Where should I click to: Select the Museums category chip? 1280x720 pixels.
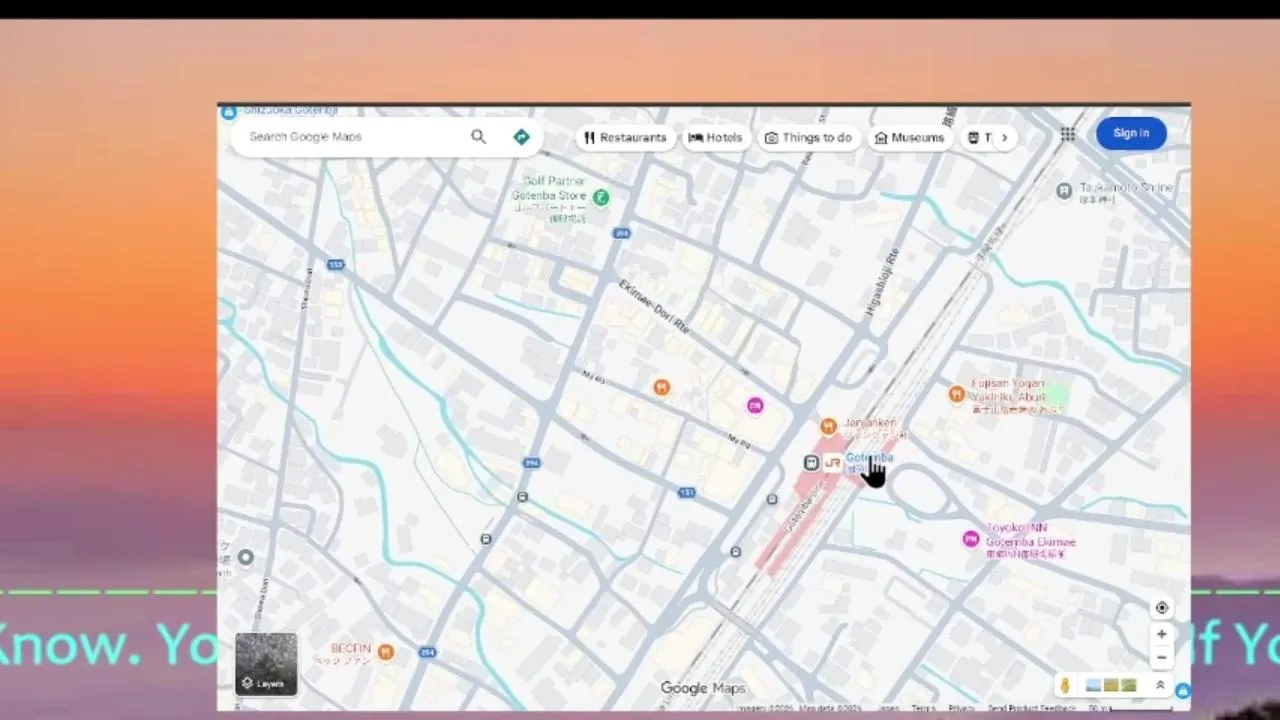point(909,138)
